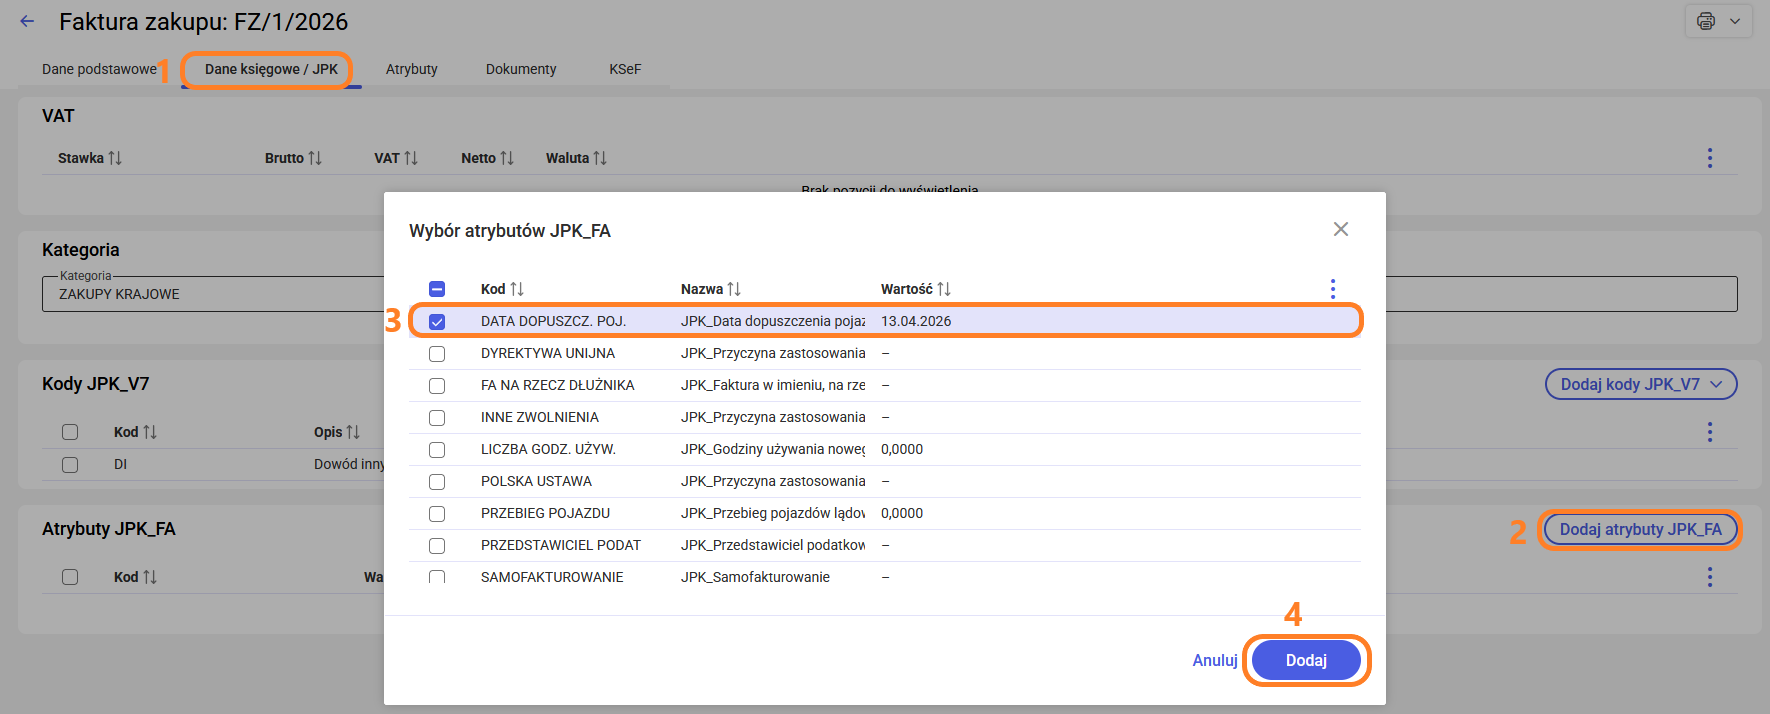Click the printer icon

(x=1706, y=21)
